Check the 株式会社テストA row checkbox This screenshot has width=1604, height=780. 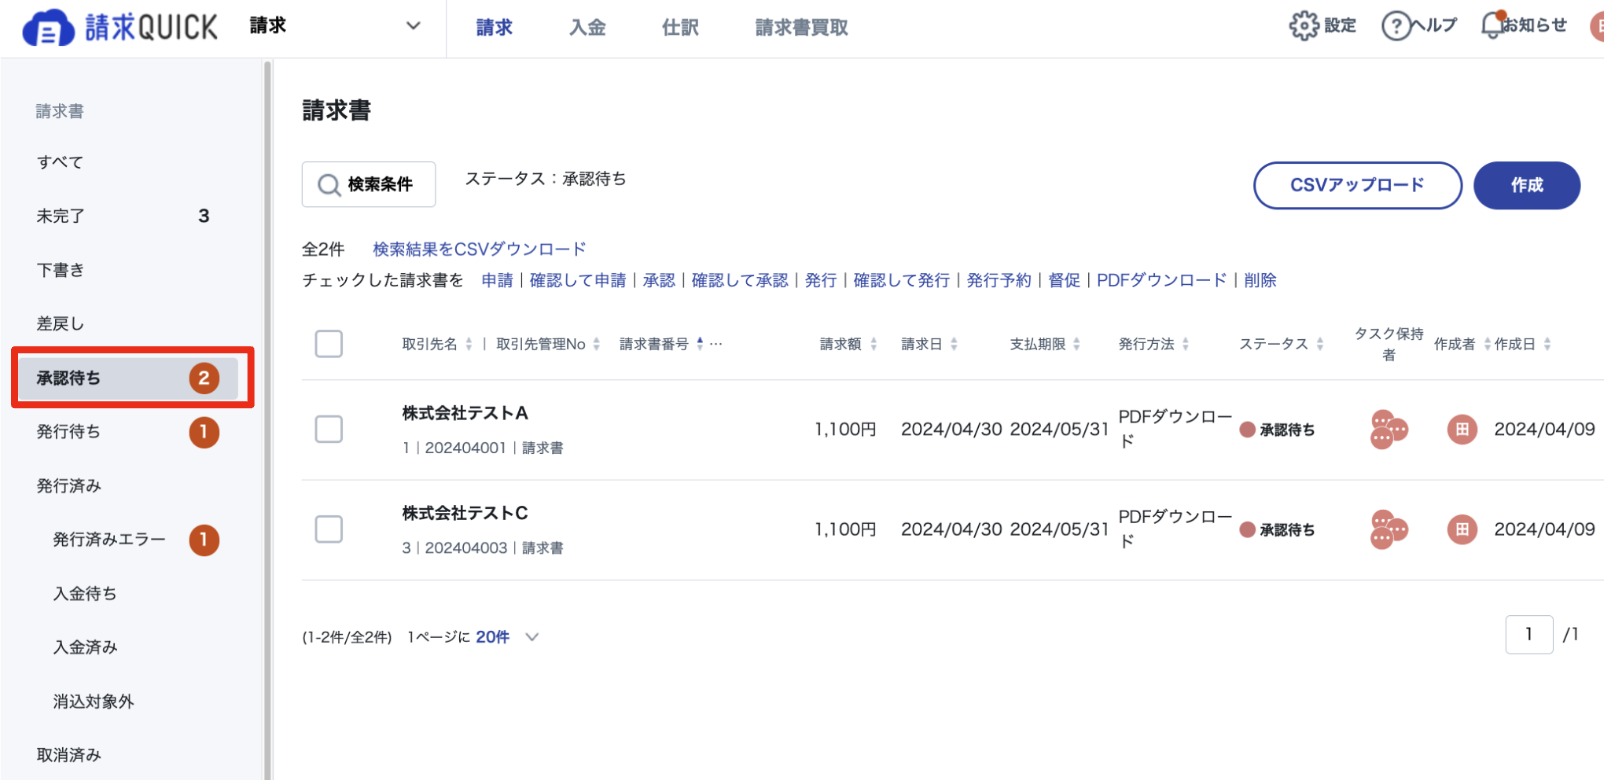(329, 429)
